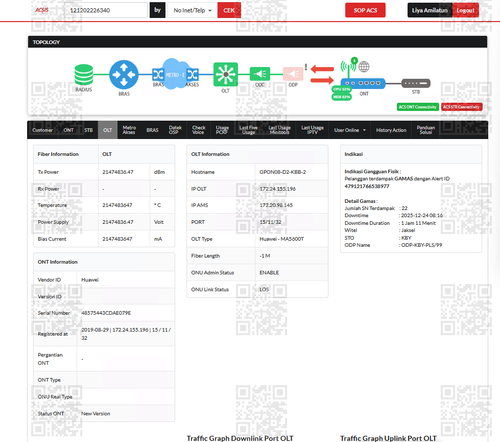Open the History Action tab
This screenshot has height=442, width=500.
coord(391,130)
